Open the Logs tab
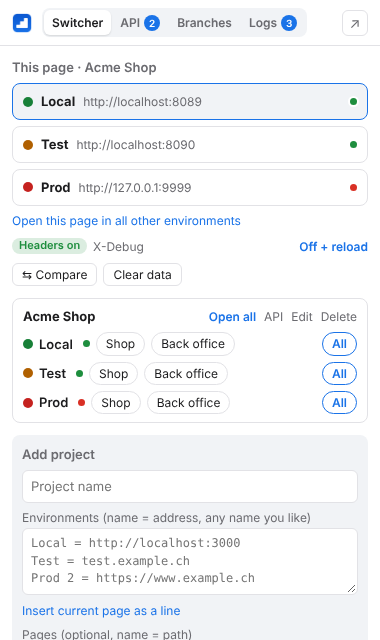 [x=272, y=23]
